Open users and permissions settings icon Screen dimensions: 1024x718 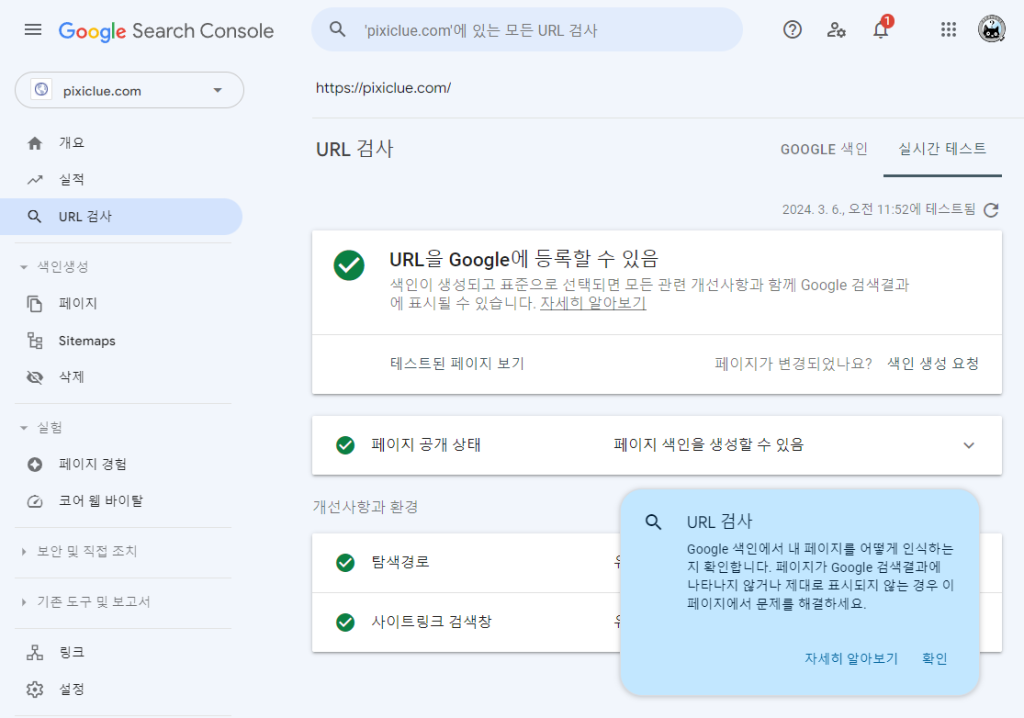[x=836, y=29]
